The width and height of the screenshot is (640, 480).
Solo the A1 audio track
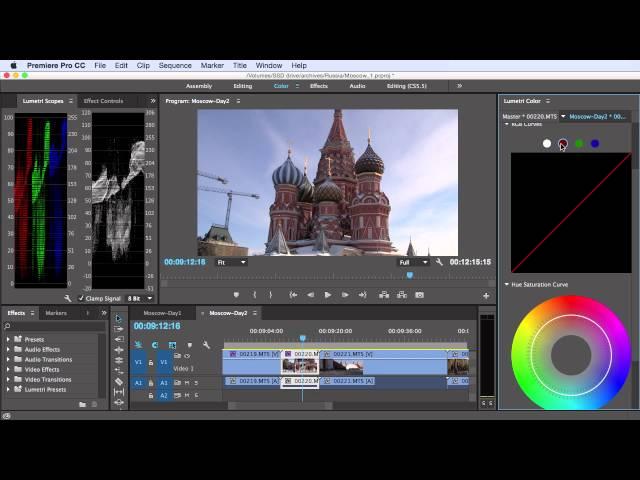click(x=196, y=383)
